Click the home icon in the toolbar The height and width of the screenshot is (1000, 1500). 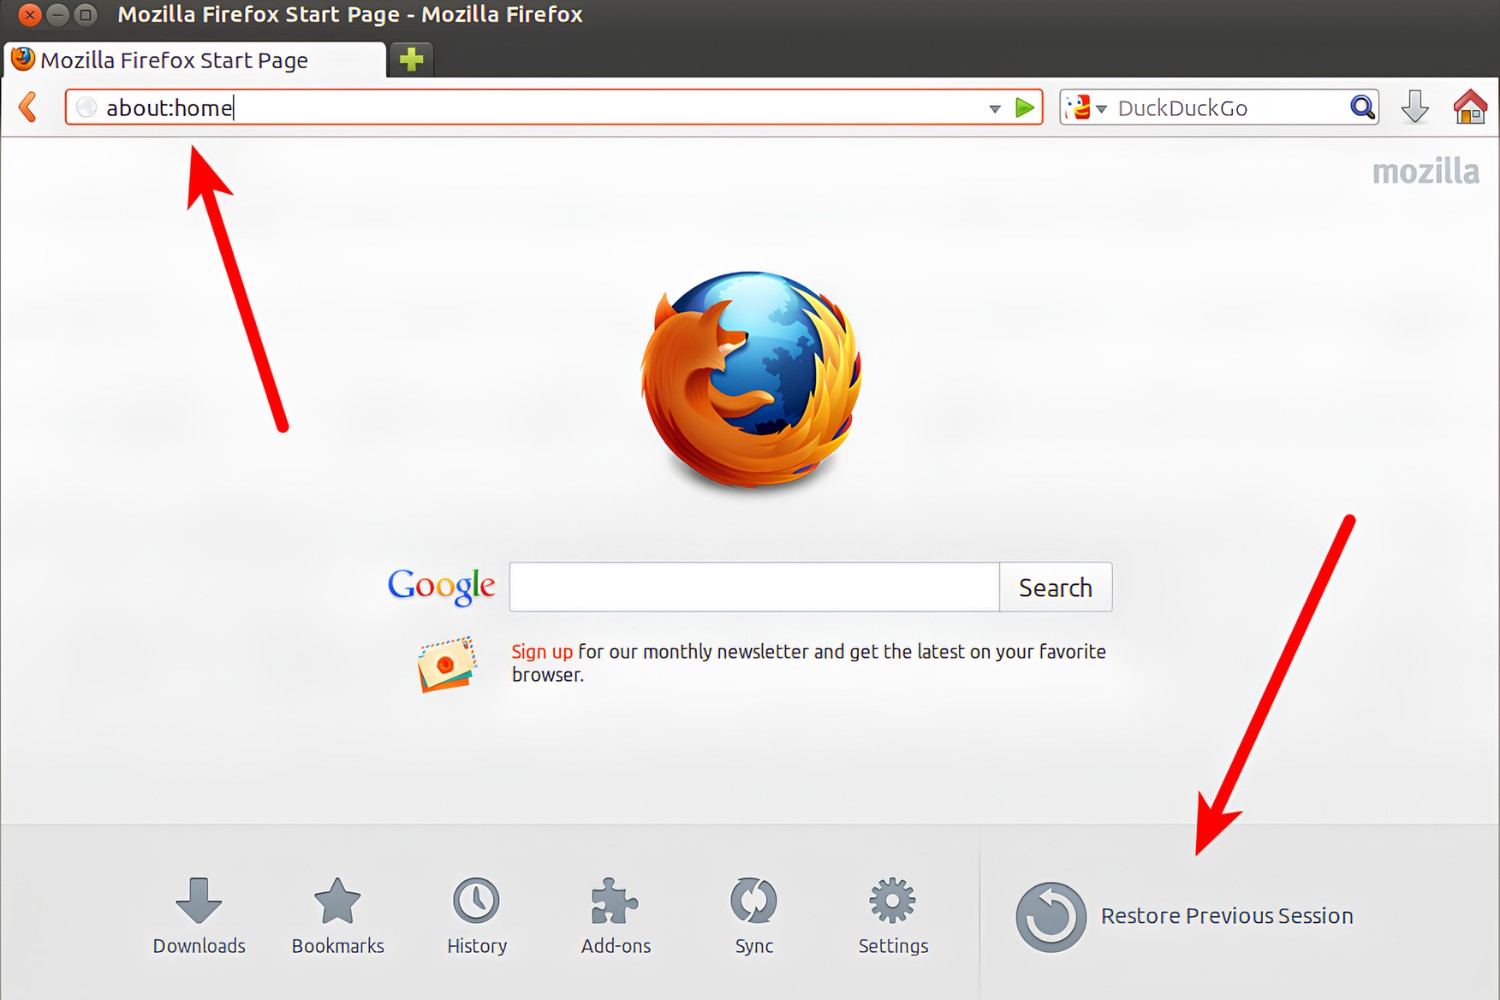coord(1469,107)
